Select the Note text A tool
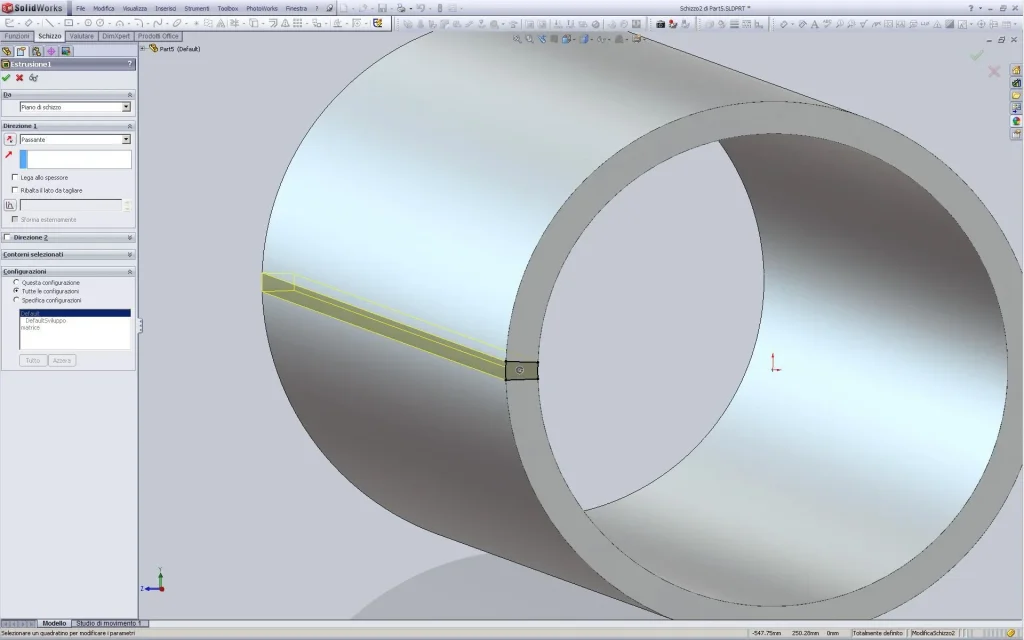Image resolution: width=1024 pixels, height=640 pixels. point(814,24)
